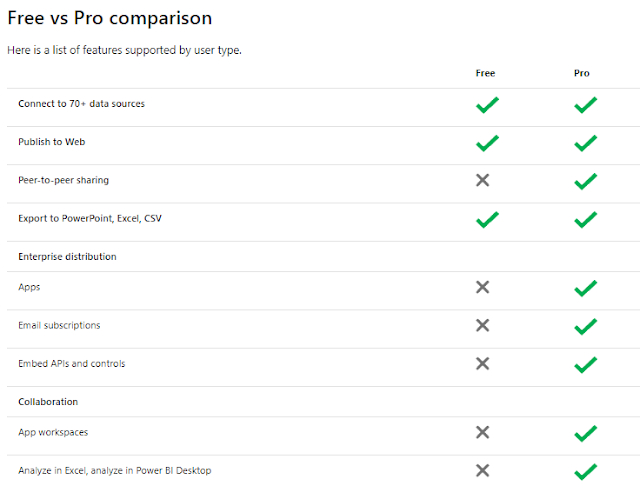640x499 pixels.
Task: Select the Embed APIs and controls label
Action: (72, 364)
